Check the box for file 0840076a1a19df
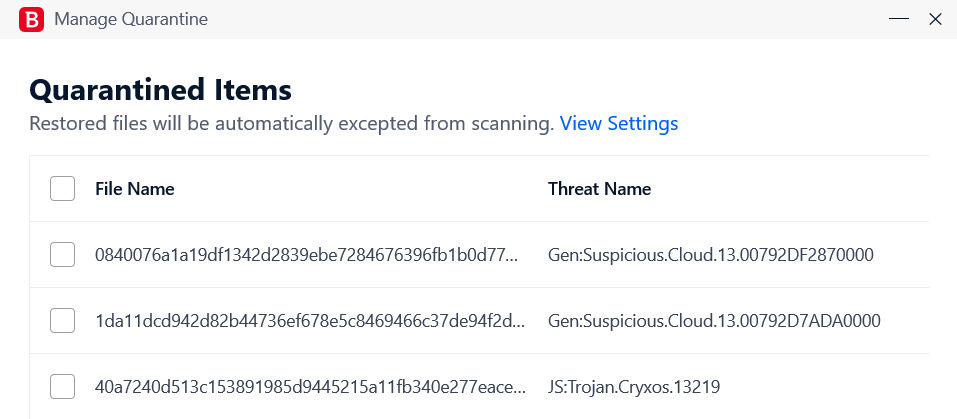Viewport: 957px width, 419px height. point(62,254)
